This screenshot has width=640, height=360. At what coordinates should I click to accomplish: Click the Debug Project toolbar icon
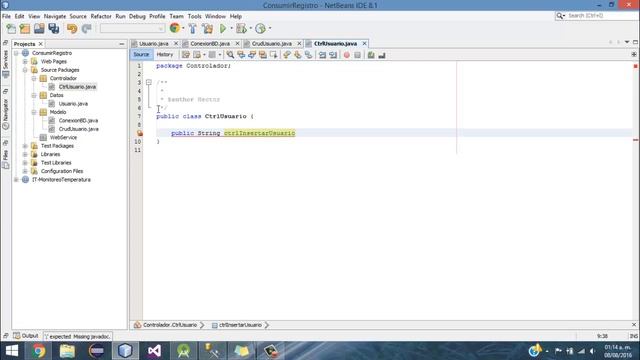tap(241, 29)
